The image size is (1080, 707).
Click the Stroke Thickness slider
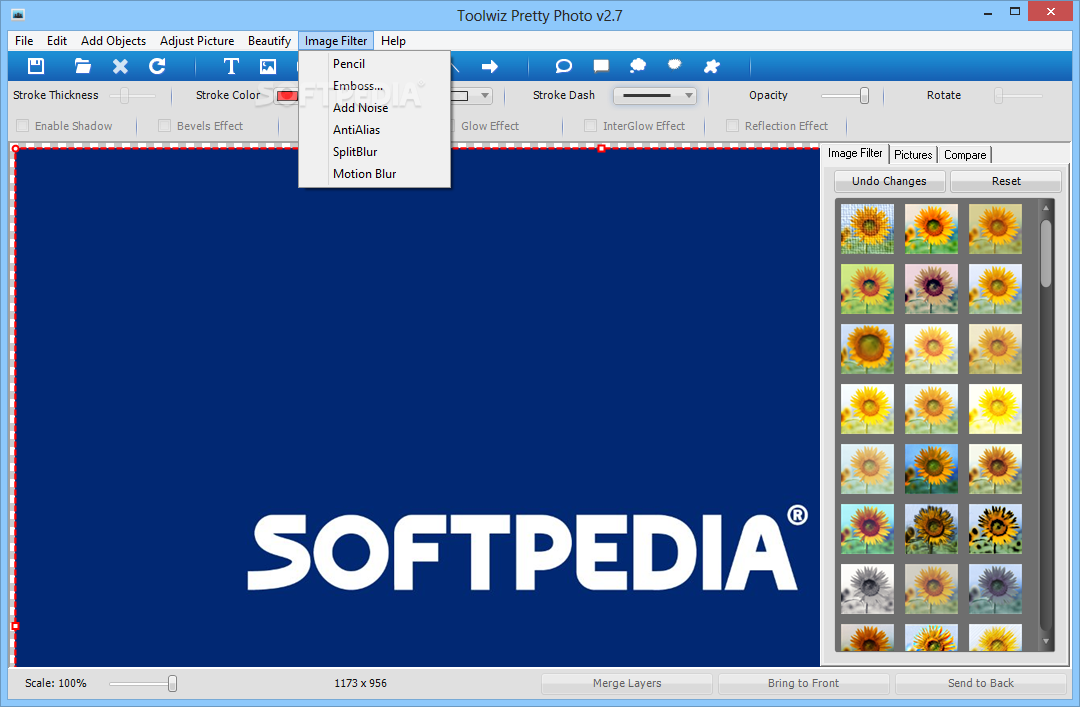coord(132,96)
